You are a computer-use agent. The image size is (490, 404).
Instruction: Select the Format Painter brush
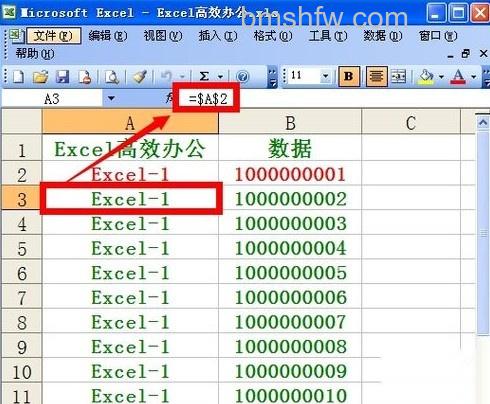[x=140, y=77]
